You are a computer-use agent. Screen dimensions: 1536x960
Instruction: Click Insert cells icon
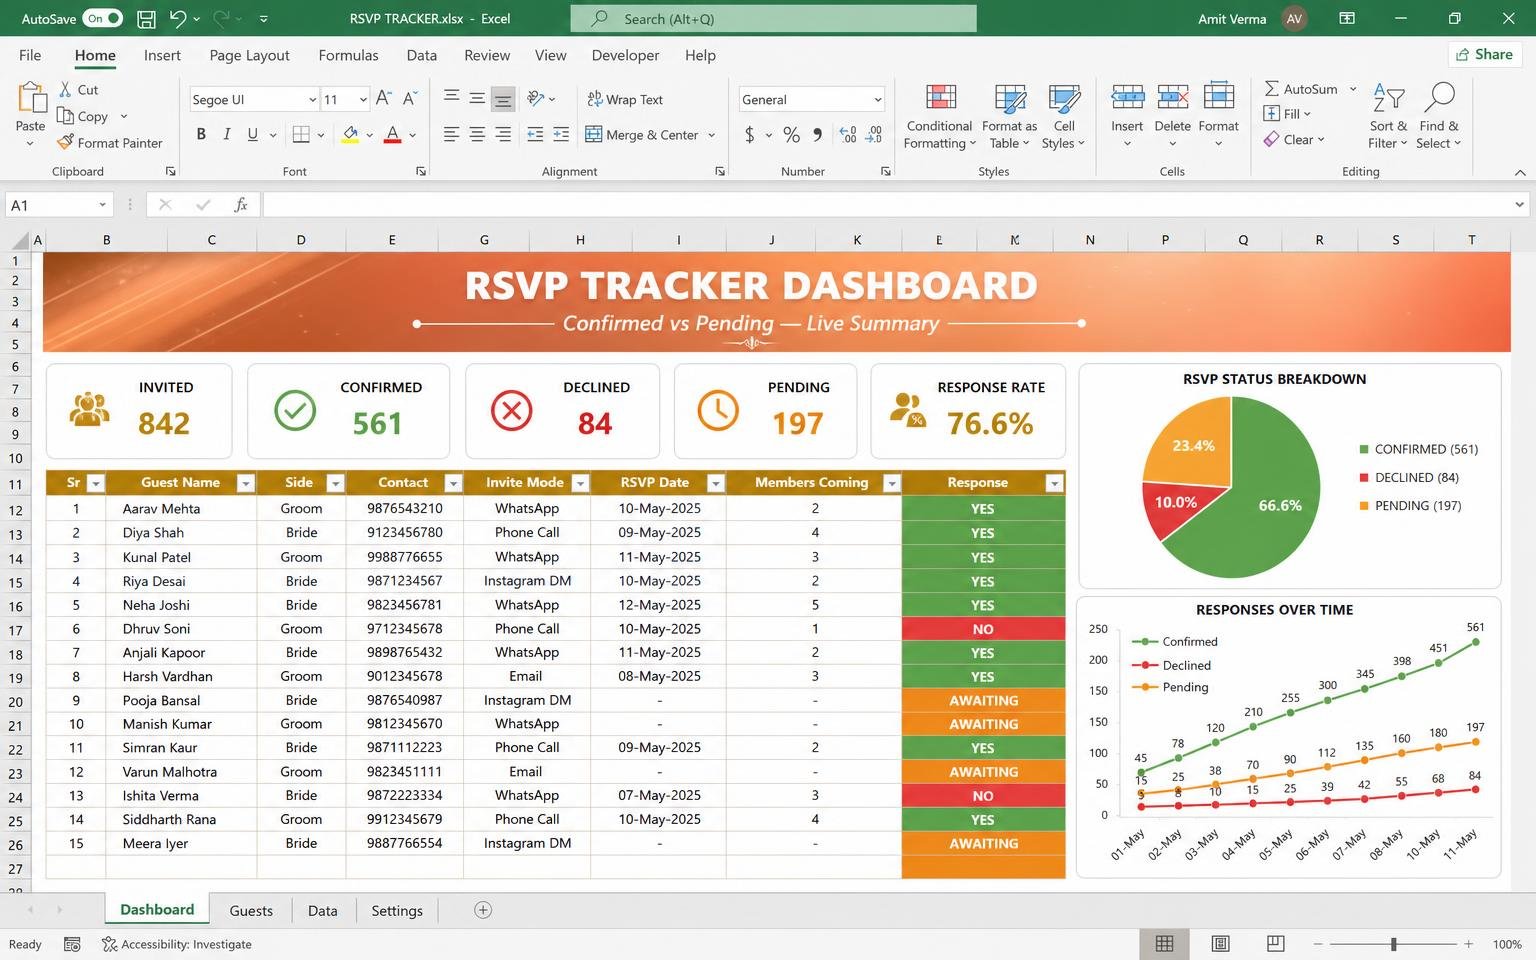1127,97
